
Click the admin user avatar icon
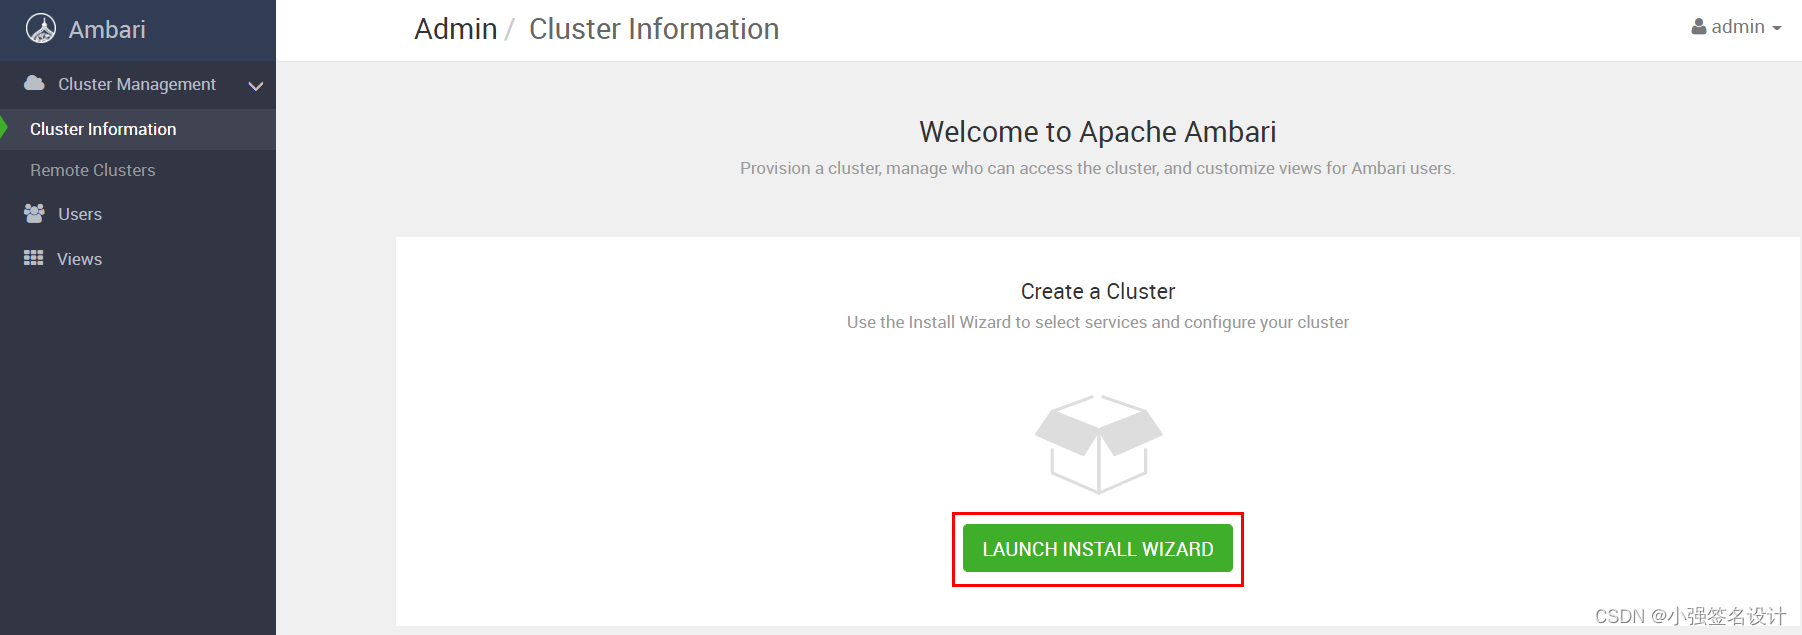[x=1698, y=27]
